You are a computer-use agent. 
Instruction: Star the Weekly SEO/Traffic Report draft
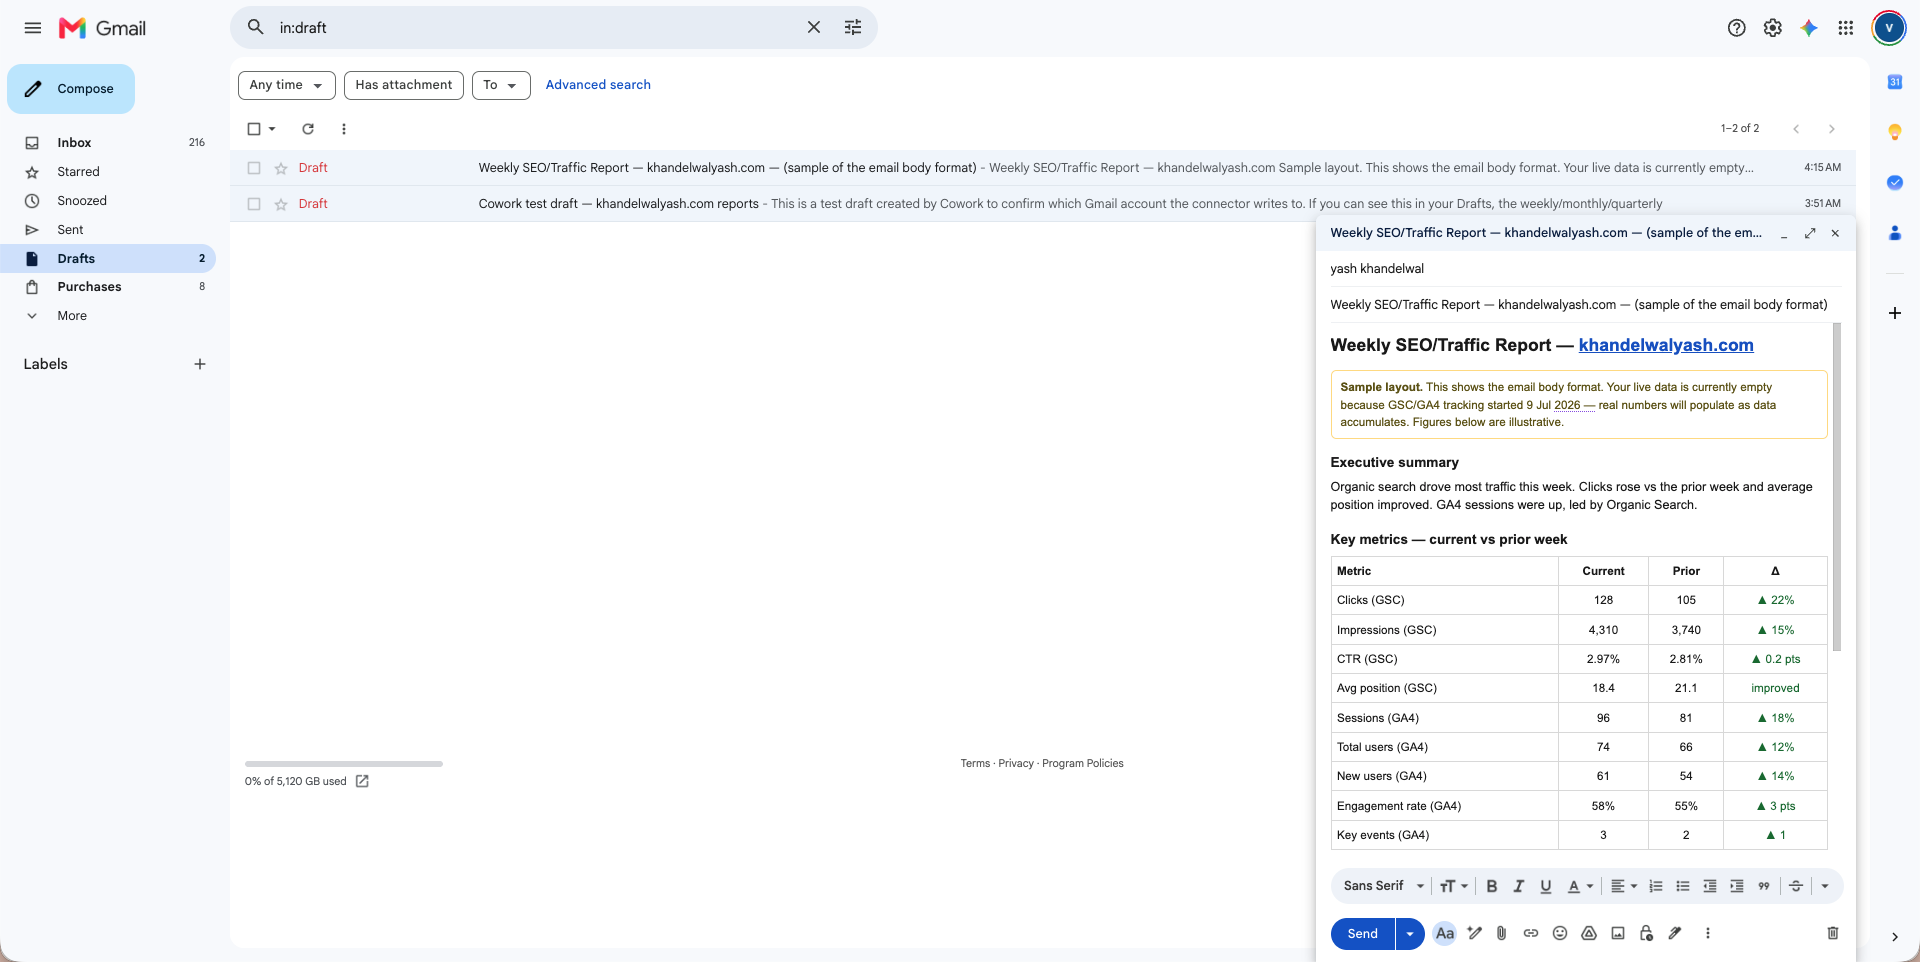(x=281, y=168)
